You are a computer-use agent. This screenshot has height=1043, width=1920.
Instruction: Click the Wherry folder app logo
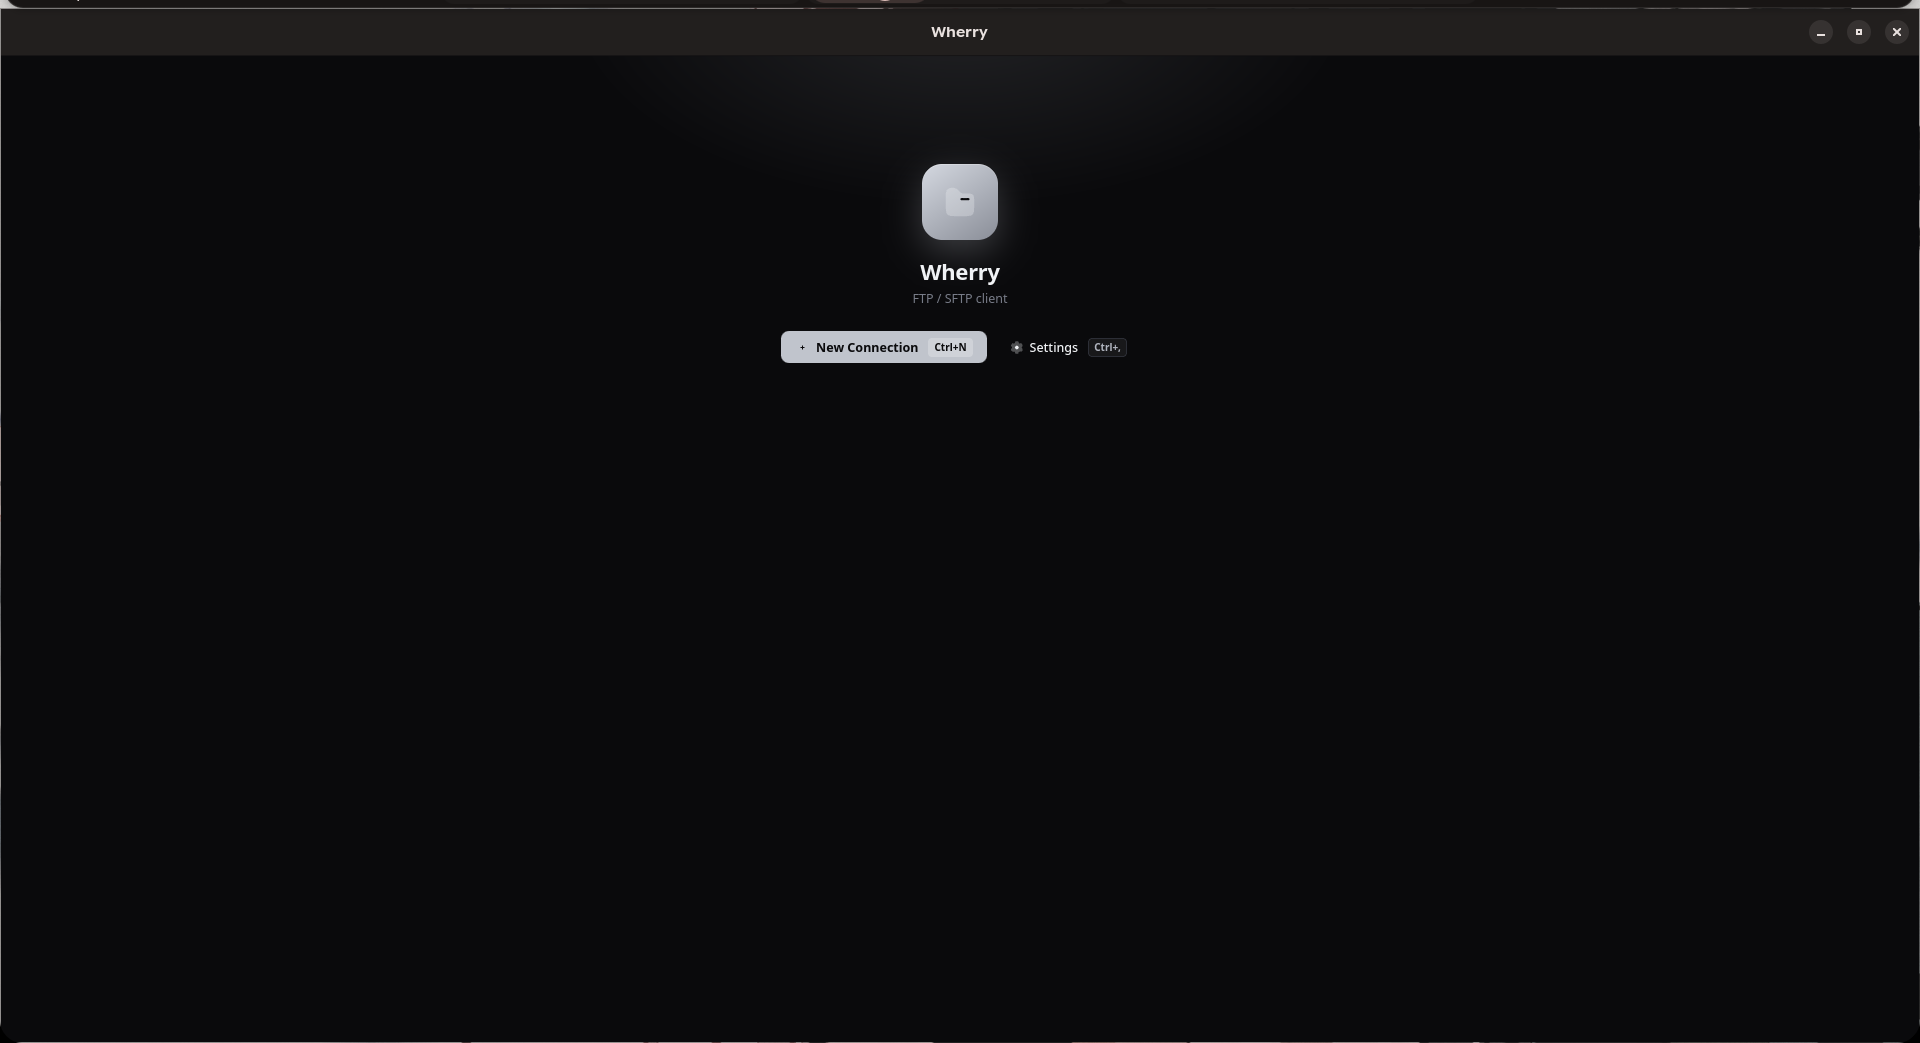[x=959, y=202]
